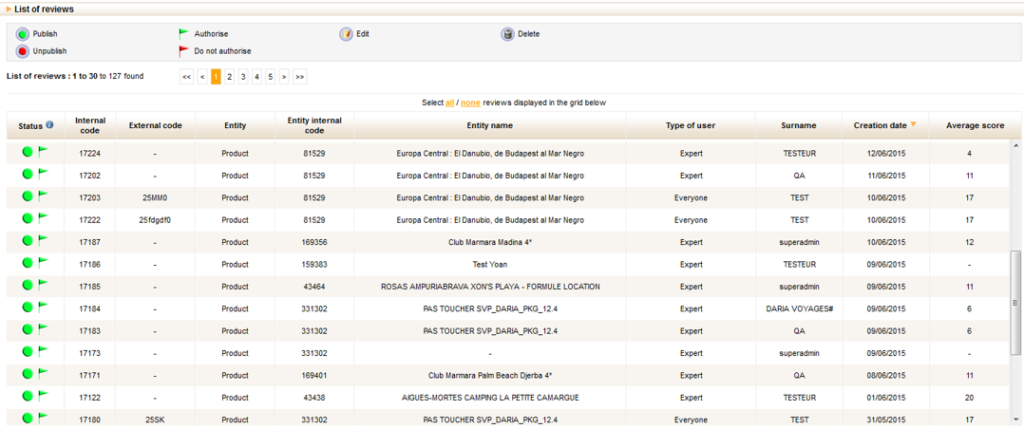The width and height of the screenshot is (1024, 429).
Task: Click the grid's vertical scrollbar thumb
Action: [x=1016, y=300]
